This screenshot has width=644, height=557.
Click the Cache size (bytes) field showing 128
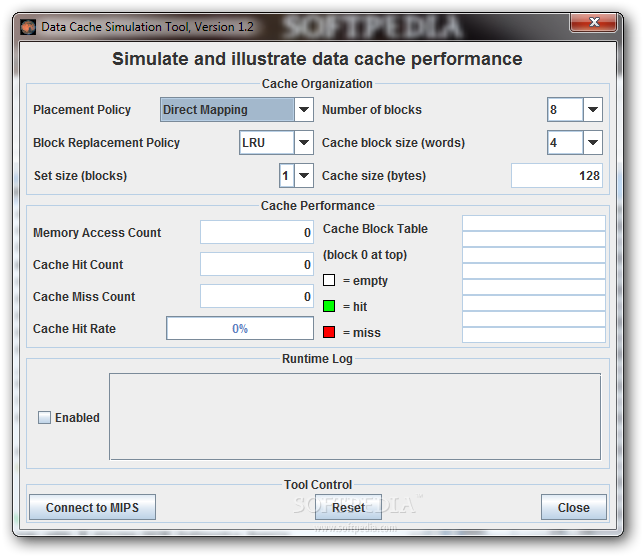click(557, 175)
